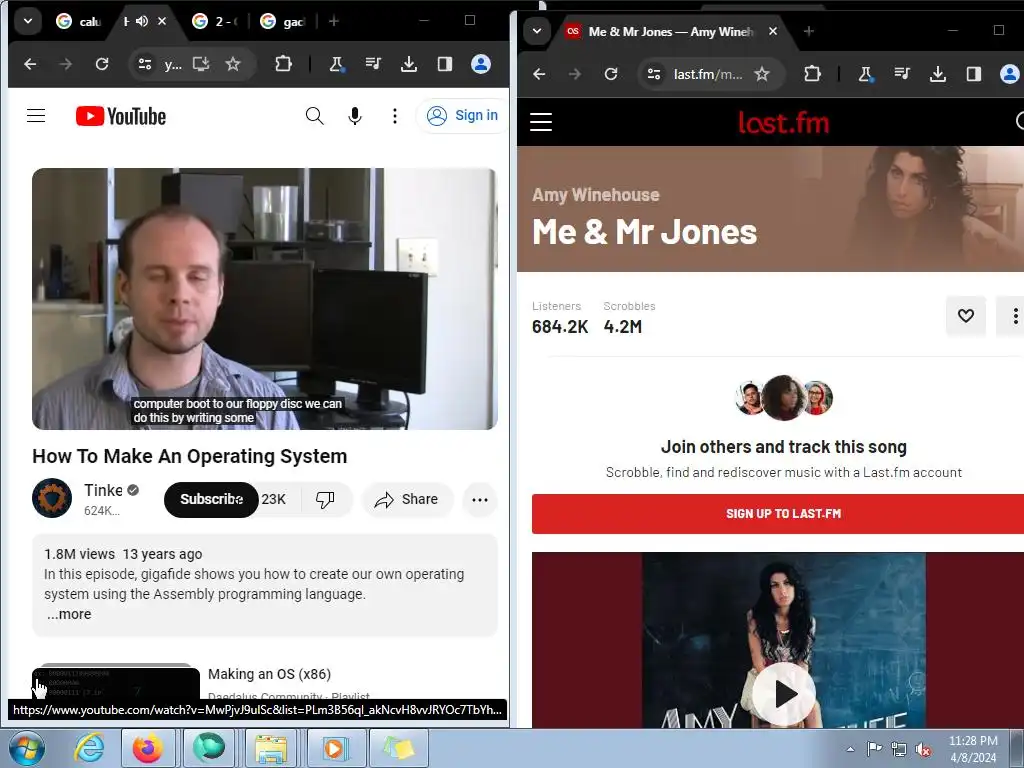Open track more-options dots on Last.fm
The width and height of the screenshot is (1024, 768).
click(1014, 315)
